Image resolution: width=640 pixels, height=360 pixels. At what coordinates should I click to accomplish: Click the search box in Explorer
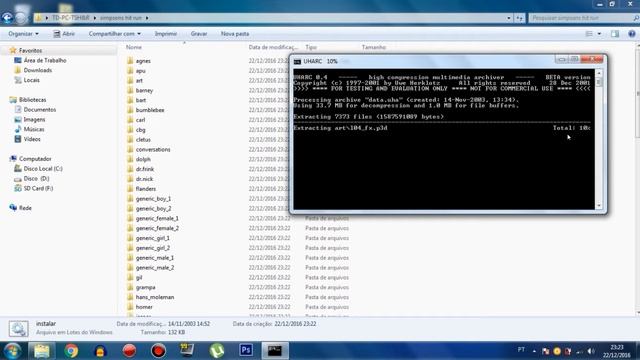pyautogui.click(x=583, y=18)
